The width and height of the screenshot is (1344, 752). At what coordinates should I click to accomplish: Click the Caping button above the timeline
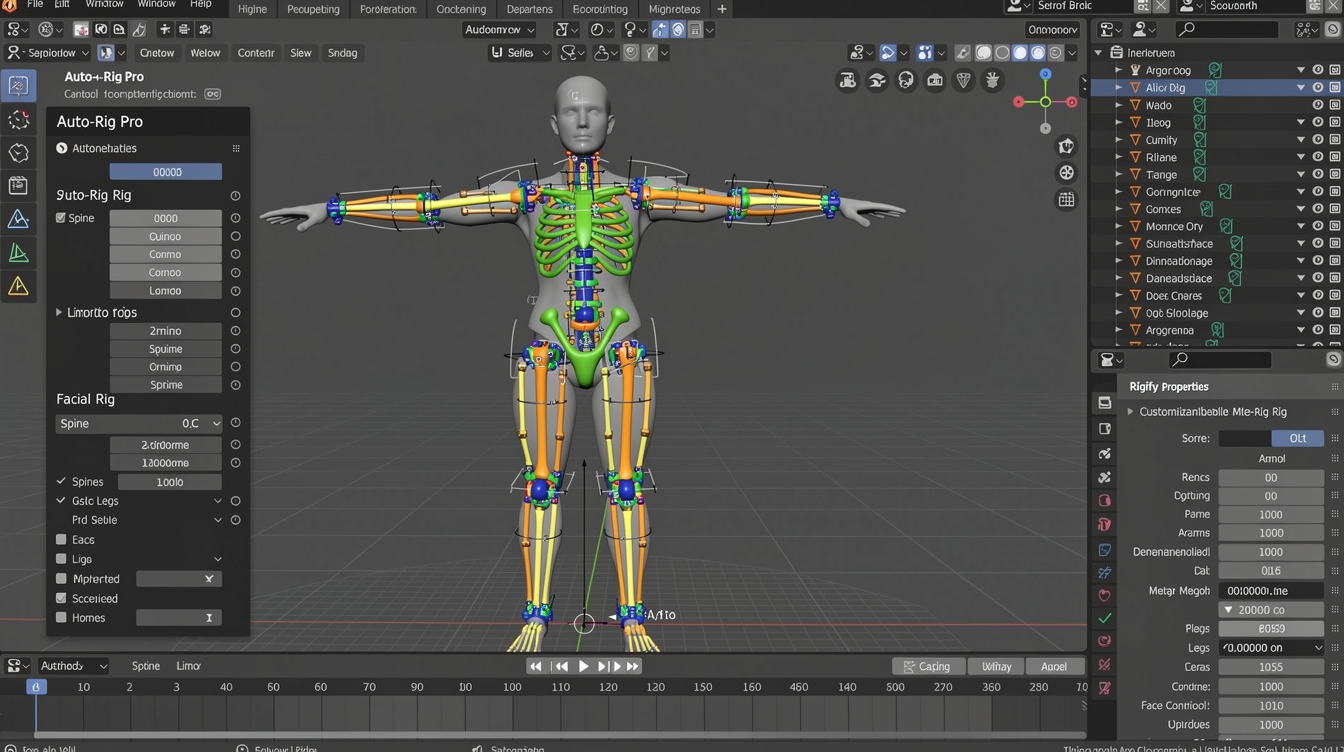928,665
